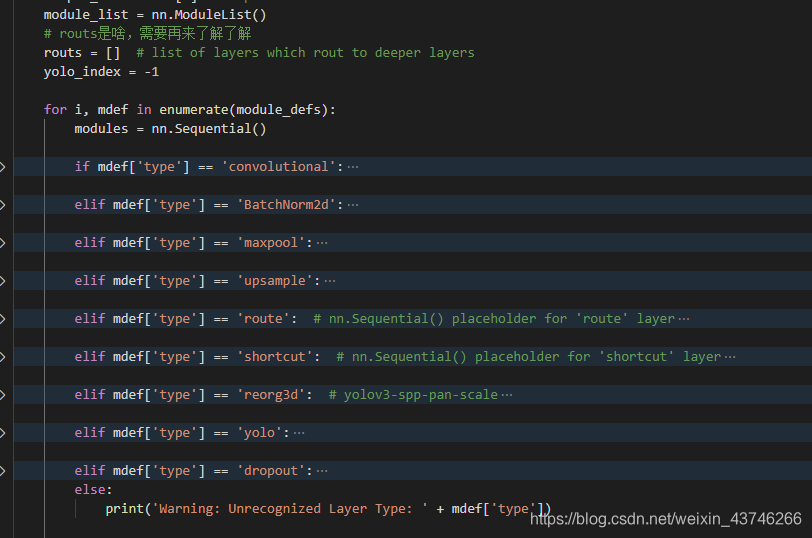Expand the folded 'route' elif block arrow
Screen dimensions: 812x538
(x=3, y=319)
